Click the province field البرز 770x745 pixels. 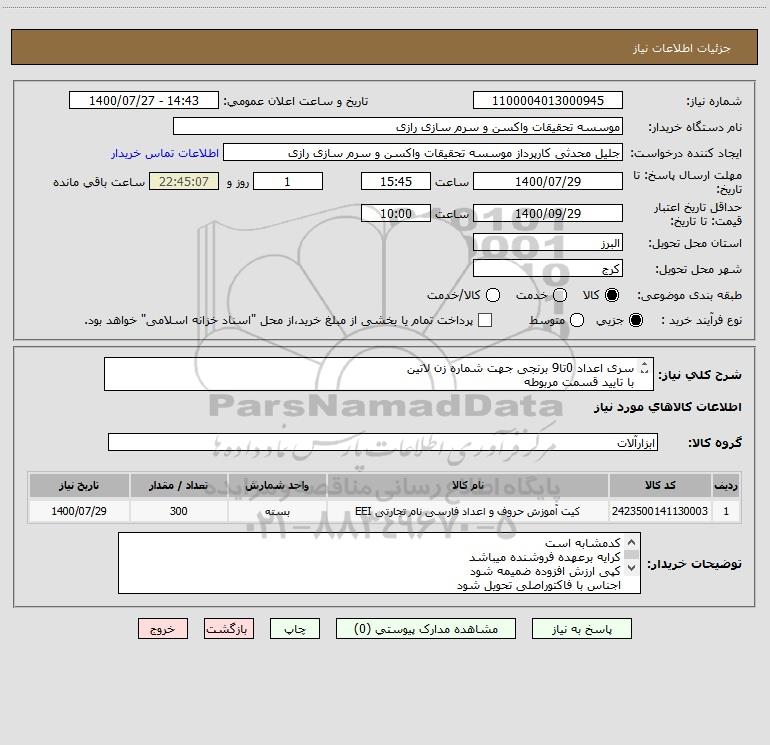(548, 243)
